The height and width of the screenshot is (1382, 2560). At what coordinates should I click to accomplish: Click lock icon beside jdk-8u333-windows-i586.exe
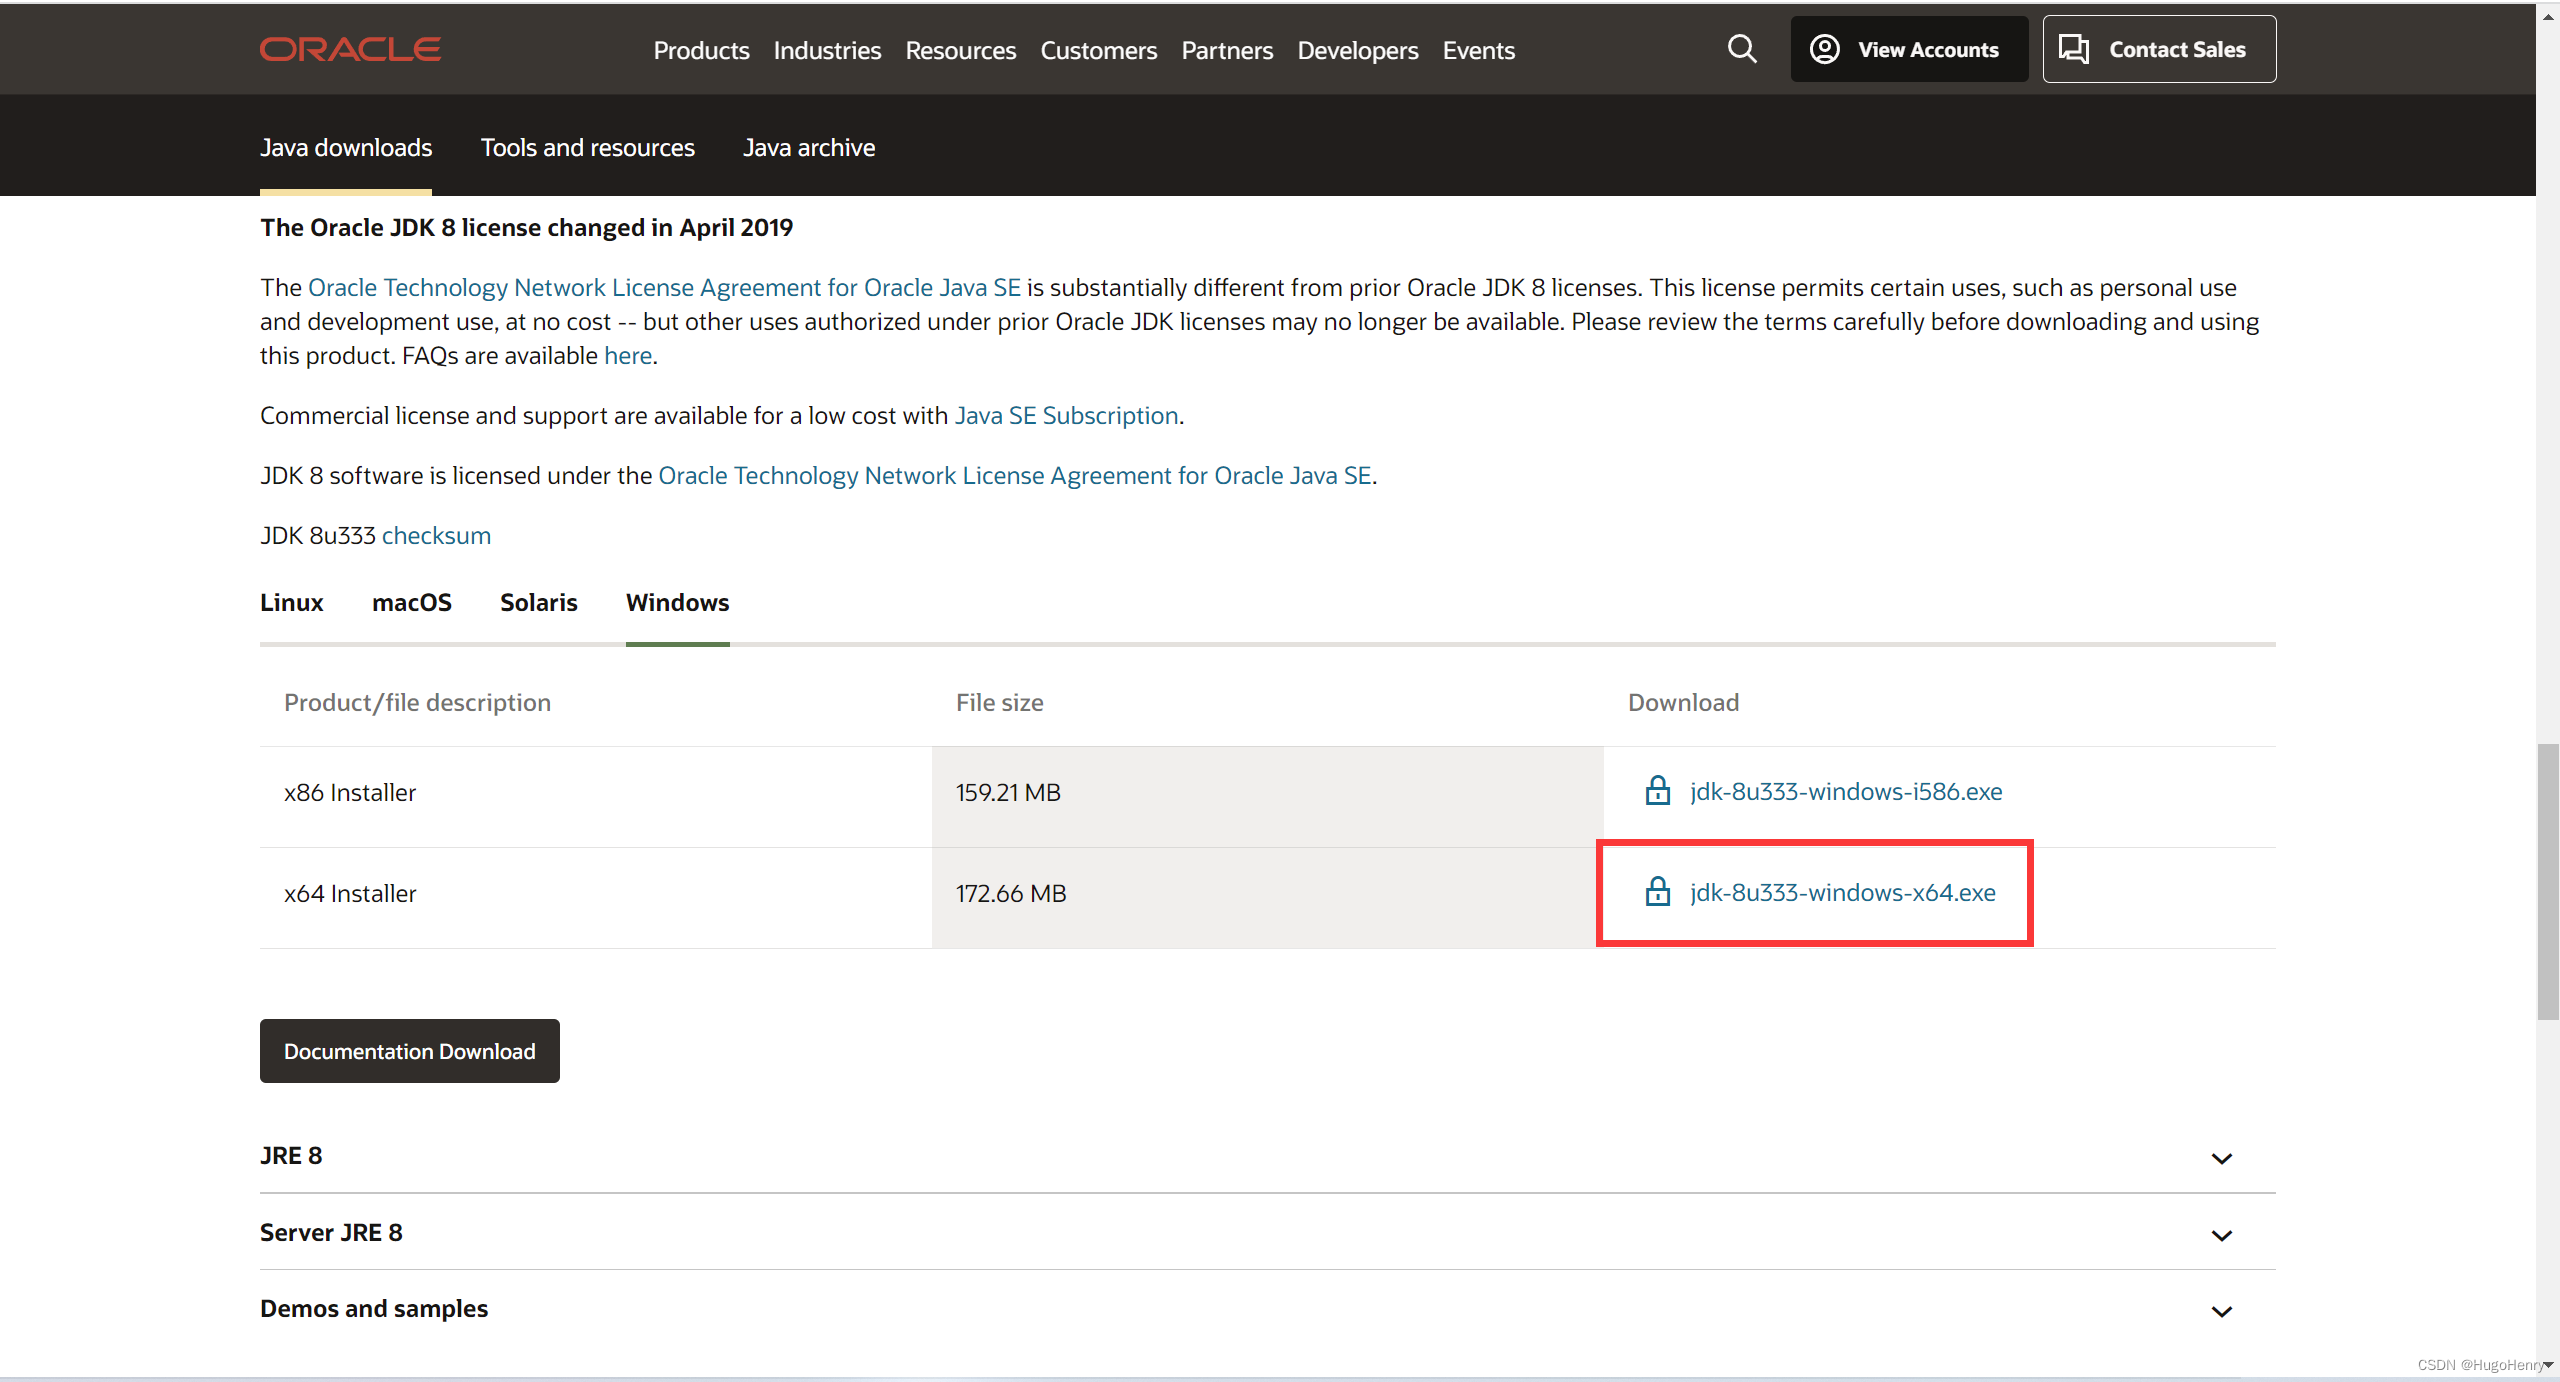coord(1657,791)
